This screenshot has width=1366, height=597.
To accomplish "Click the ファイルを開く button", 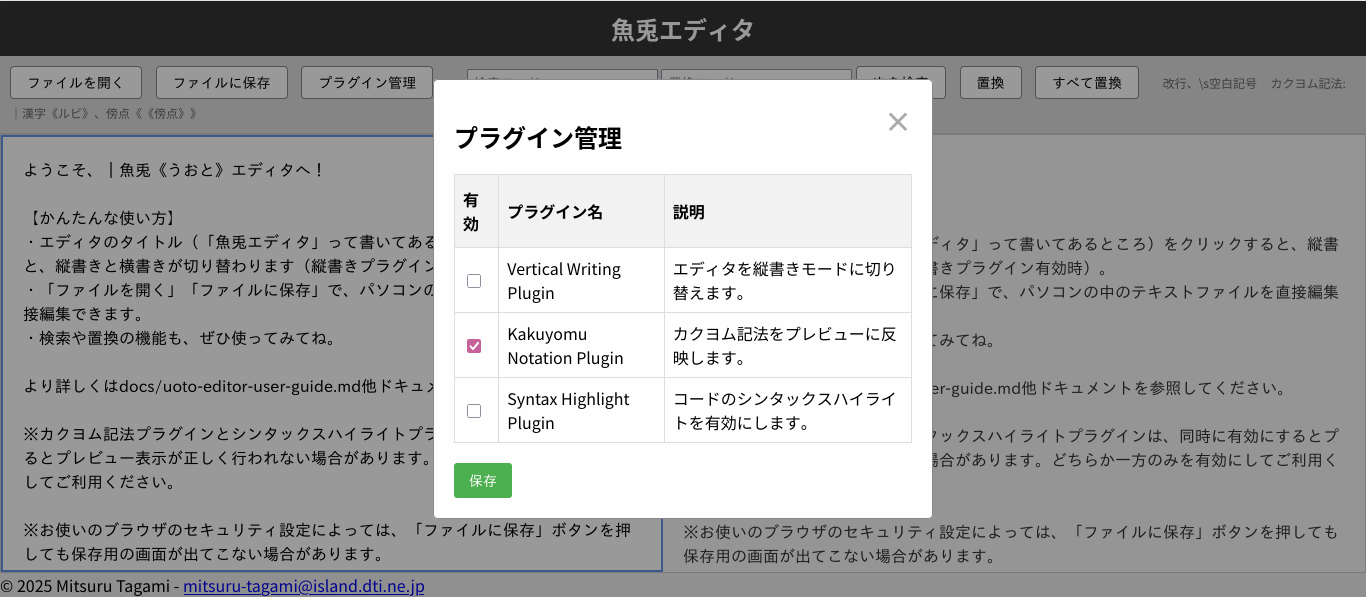I will 76,83.
